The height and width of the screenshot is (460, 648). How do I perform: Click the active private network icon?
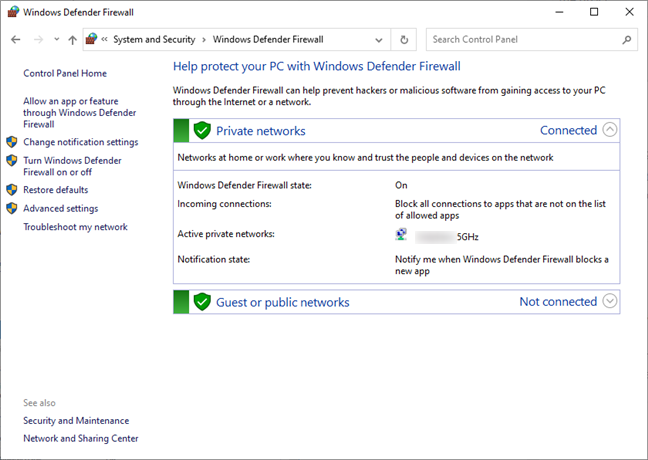(x=401, y=234)
